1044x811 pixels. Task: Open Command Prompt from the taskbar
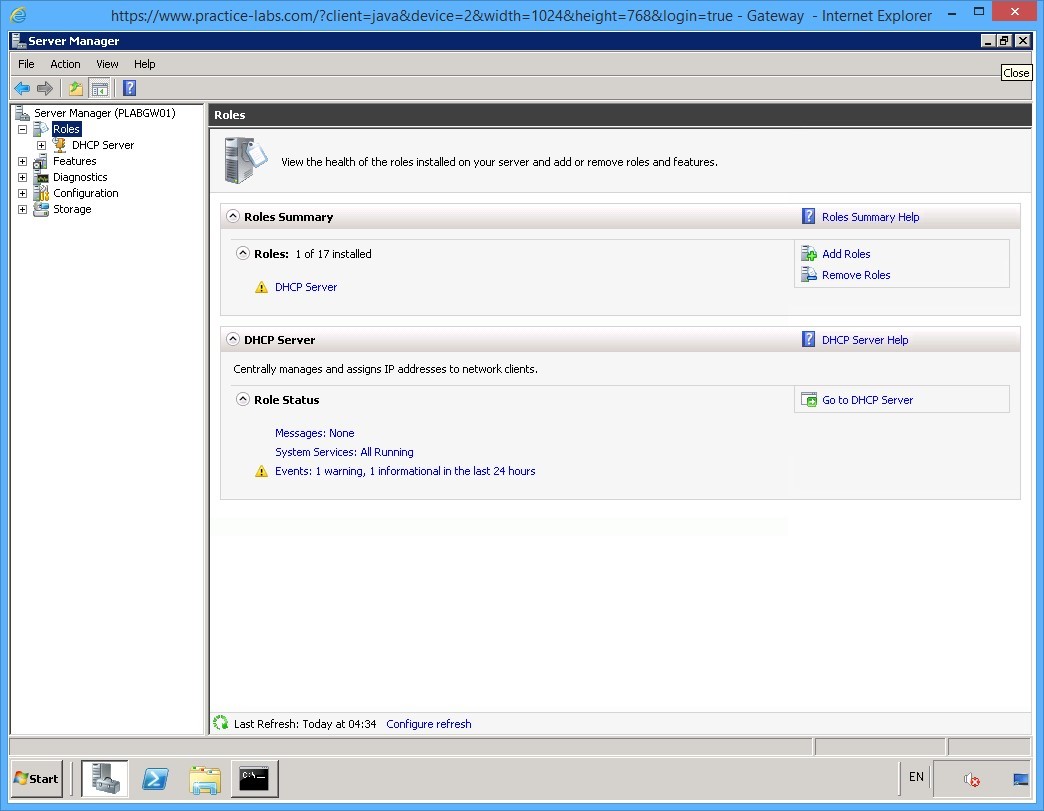coord(254,779)
